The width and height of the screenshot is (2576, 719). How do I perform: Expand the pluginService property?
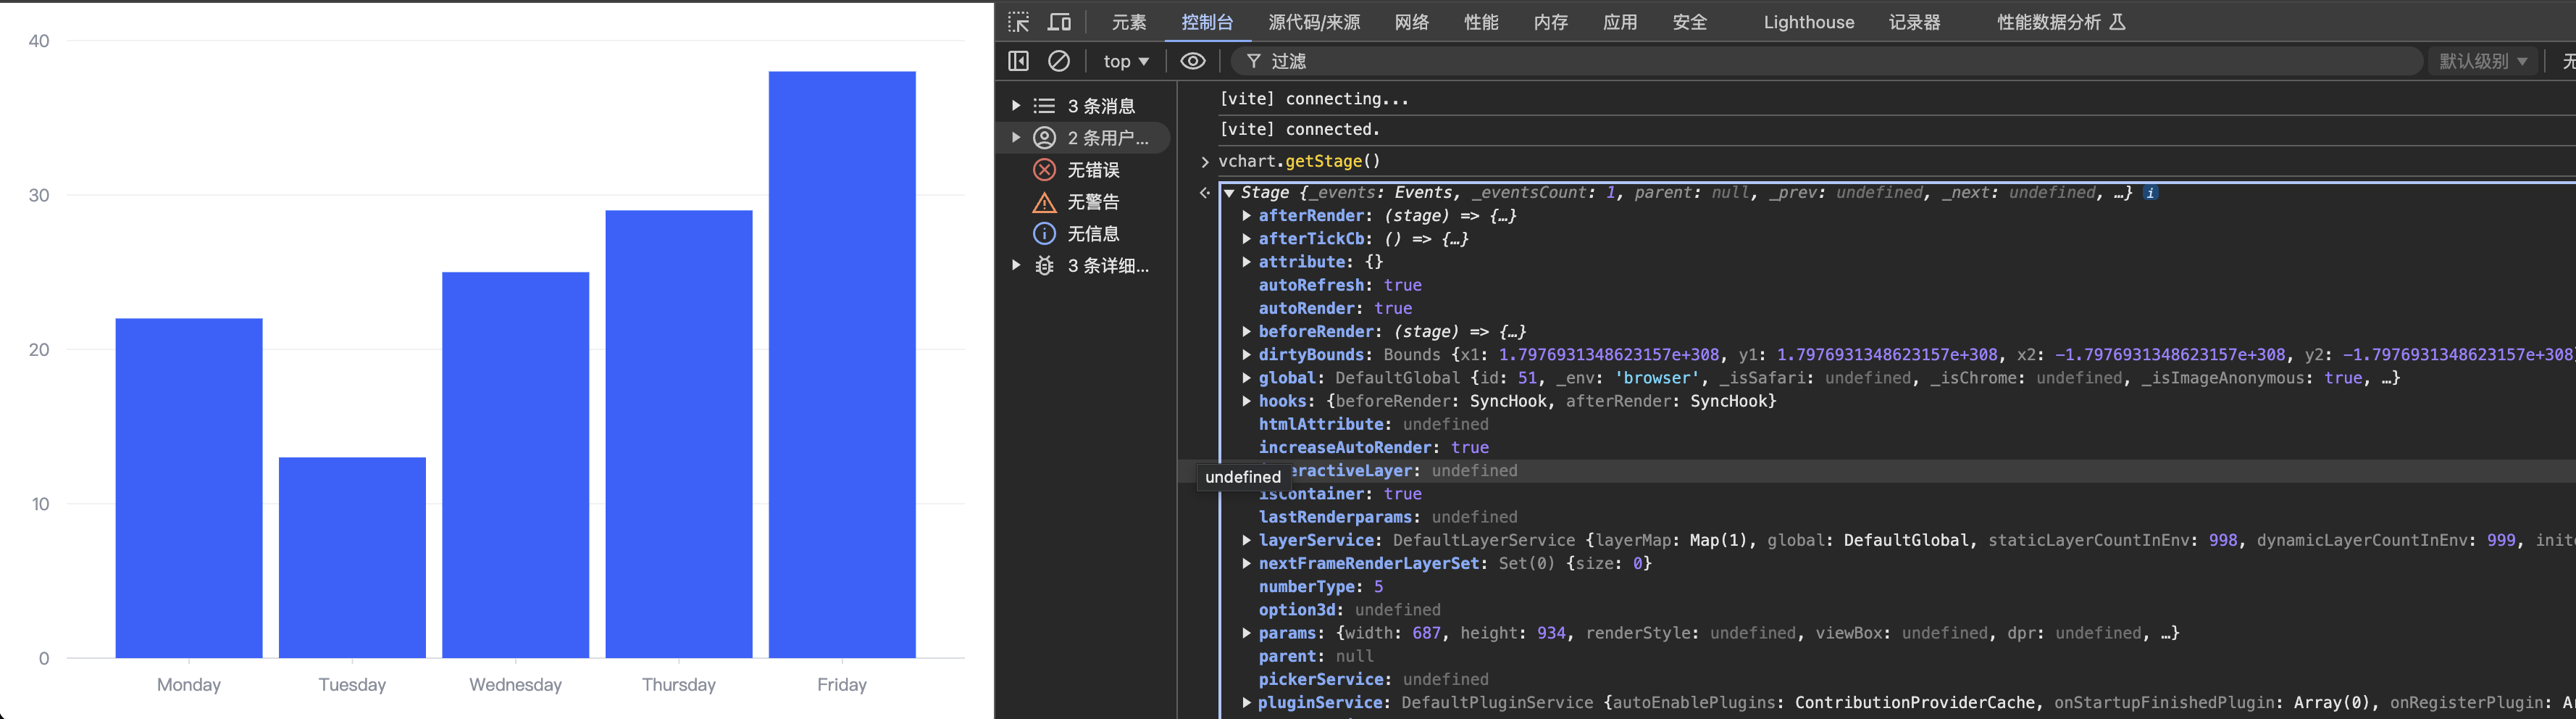1246,702
